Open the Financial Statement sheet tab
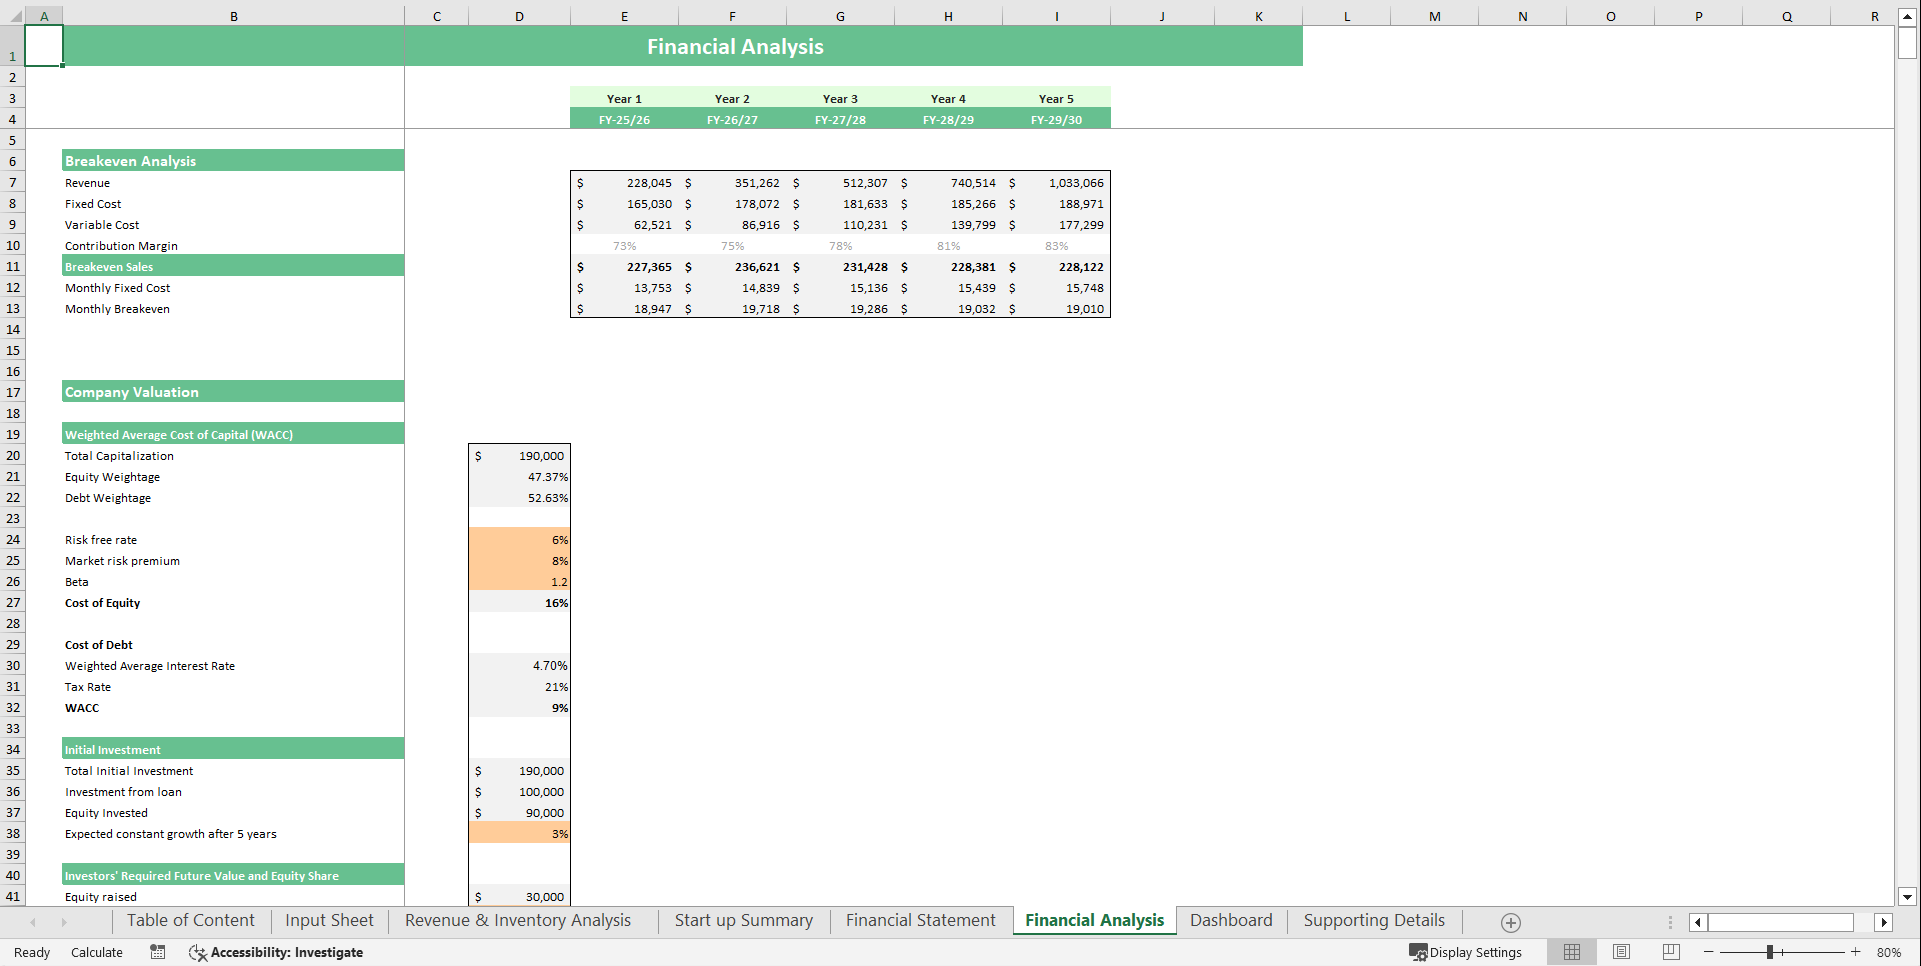This screenshot has height=966, width=1921. (x=919, y=920)
